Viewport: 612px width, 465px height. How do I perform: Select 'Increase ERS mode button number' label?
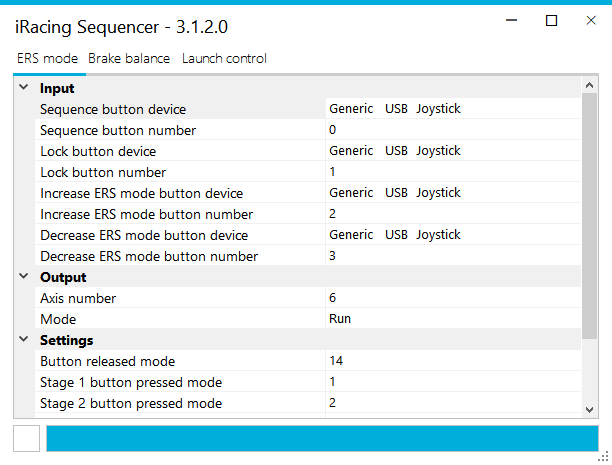(x=146, y=215)
